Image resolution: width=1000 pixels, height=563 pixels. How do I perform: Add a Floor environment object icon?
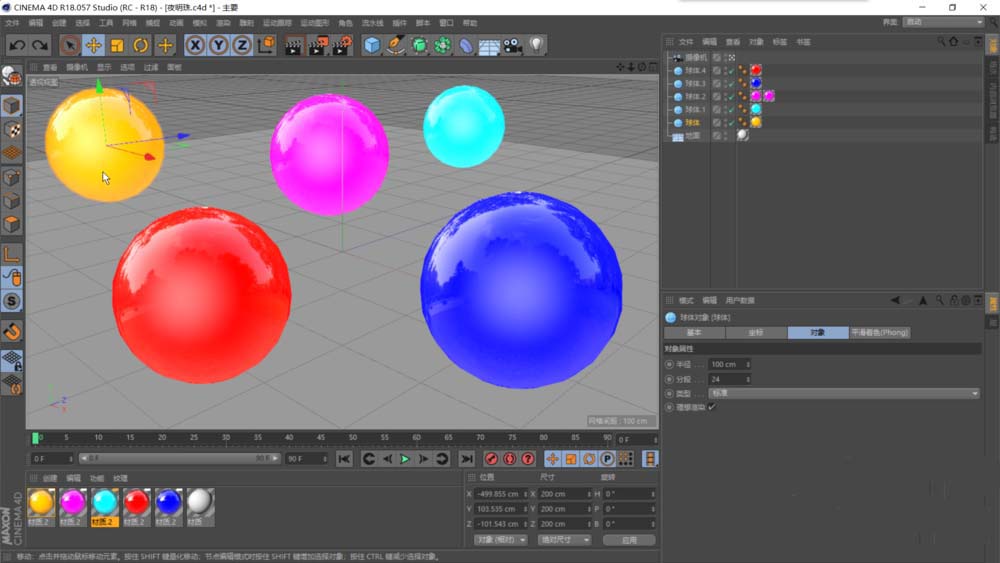[x=489, y=47]
